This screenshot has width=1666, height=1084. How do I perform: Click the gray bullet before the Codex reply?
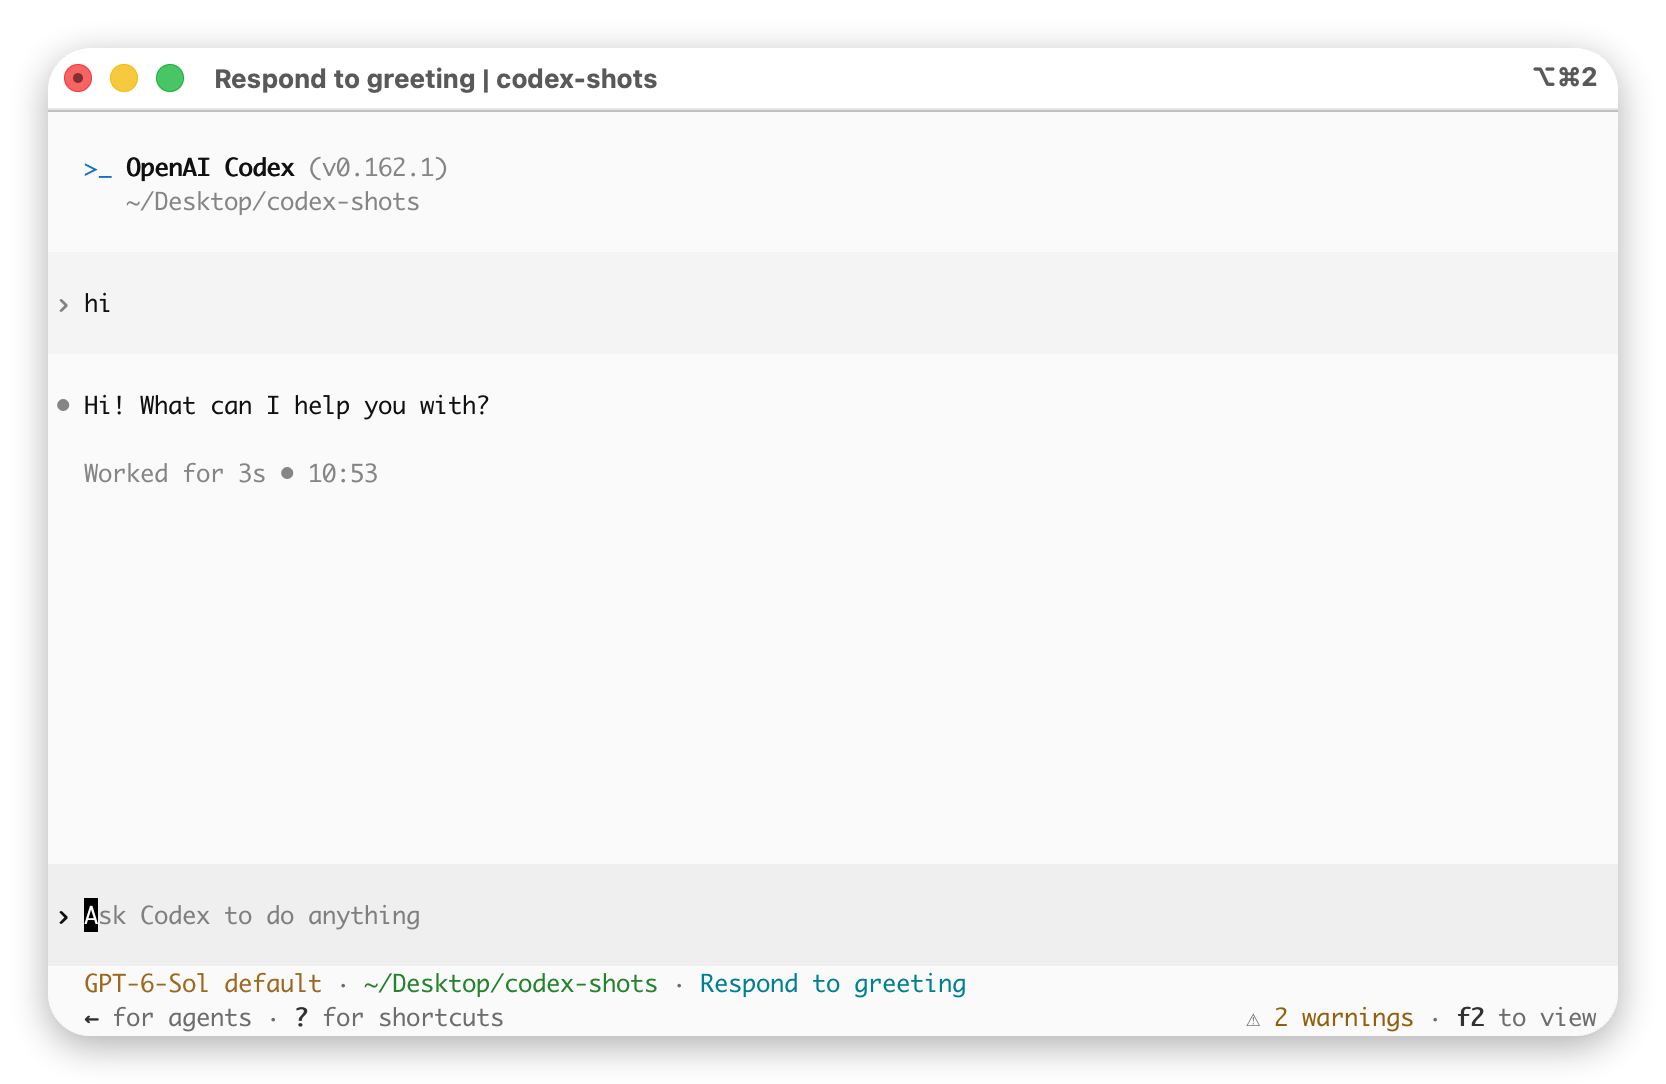(64, 405)
